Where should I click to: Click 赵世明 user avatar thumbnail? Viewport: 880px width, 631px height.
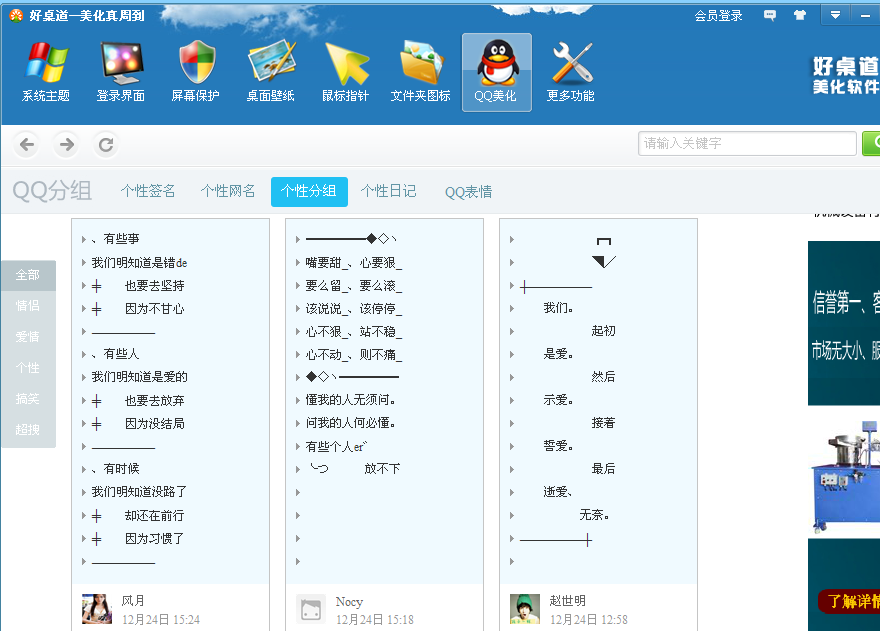(x=525, y=609)
